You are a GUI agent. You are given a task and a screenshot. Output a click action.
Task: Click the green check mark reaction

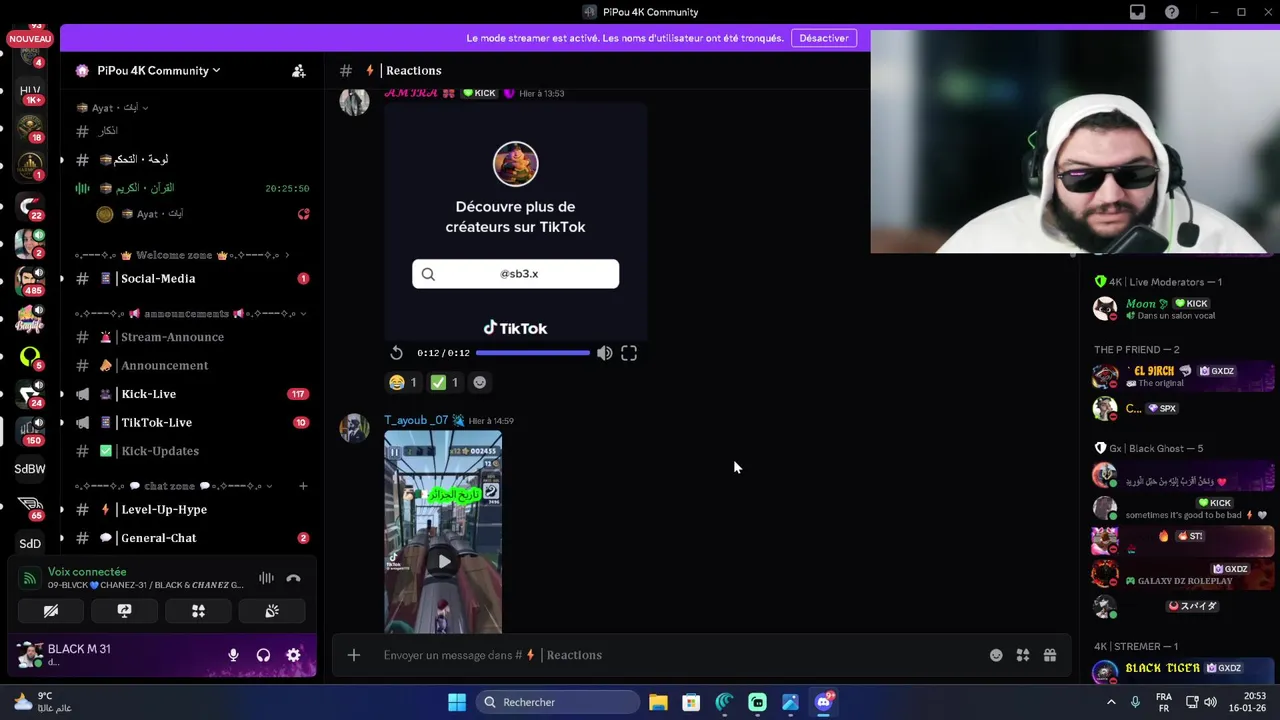click(x=444, y=383)
